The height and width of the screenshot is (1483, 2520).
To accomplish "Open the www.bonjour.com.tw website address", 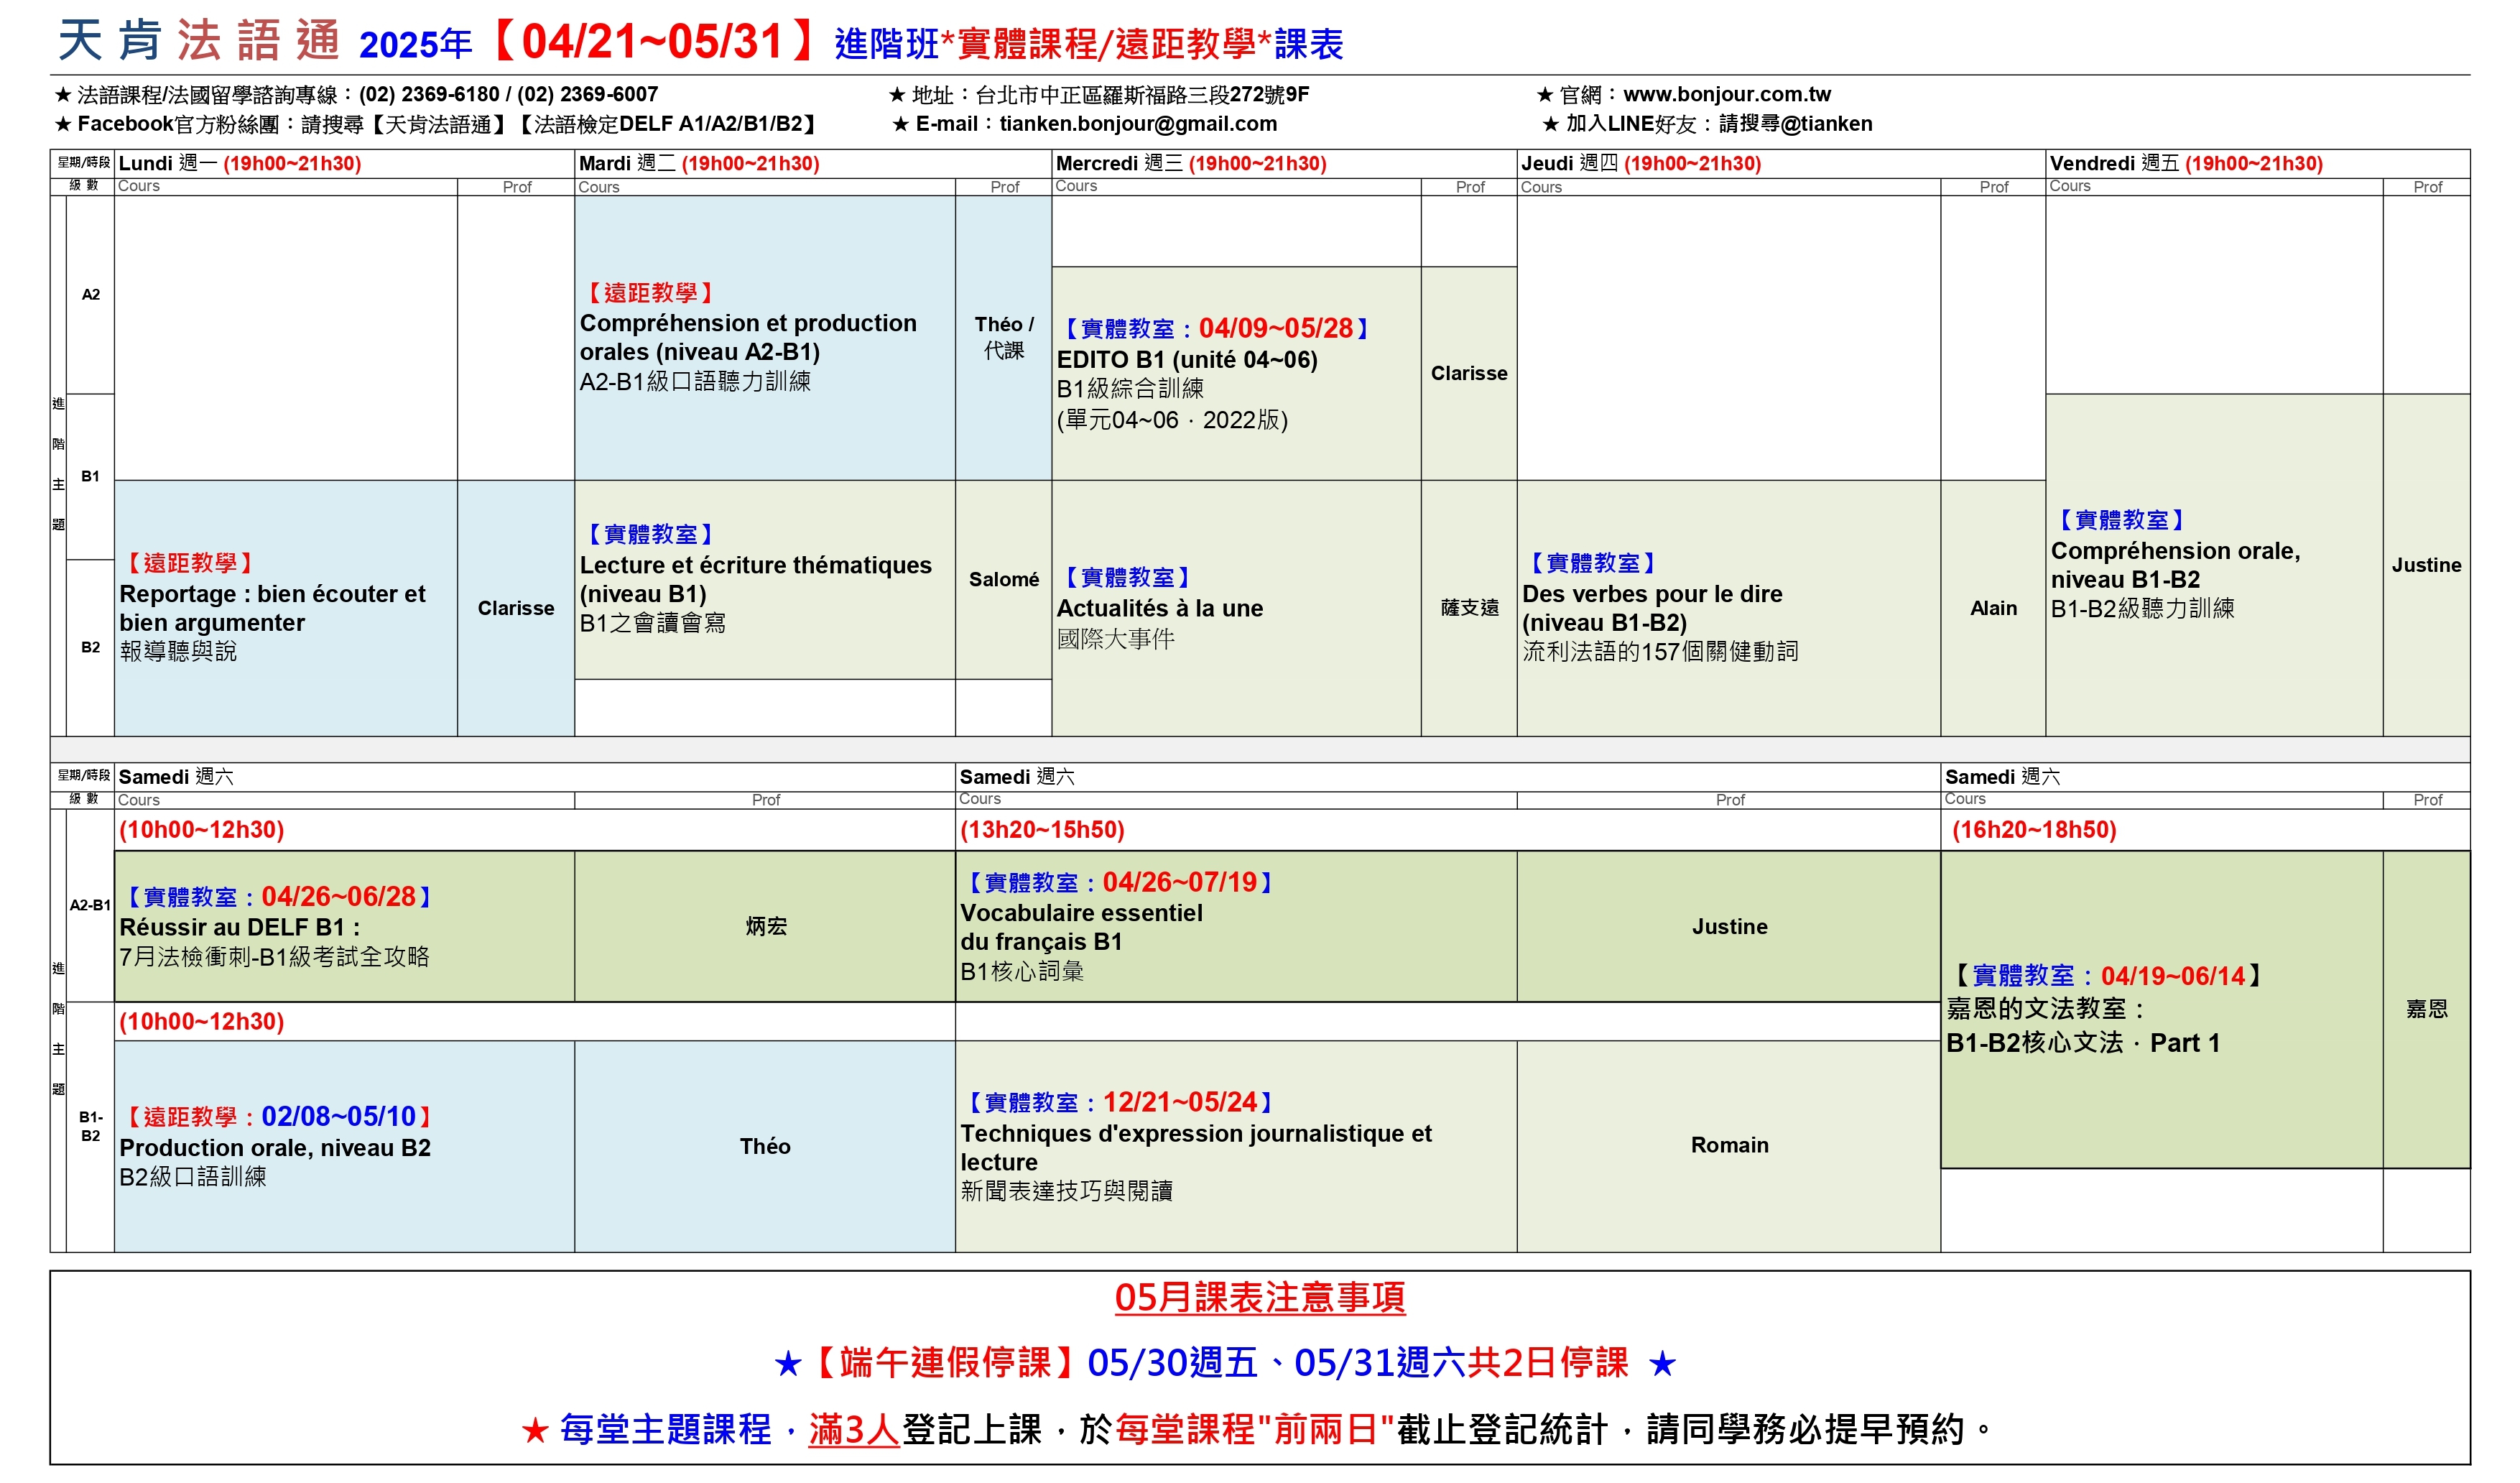I will point(1726,94).
